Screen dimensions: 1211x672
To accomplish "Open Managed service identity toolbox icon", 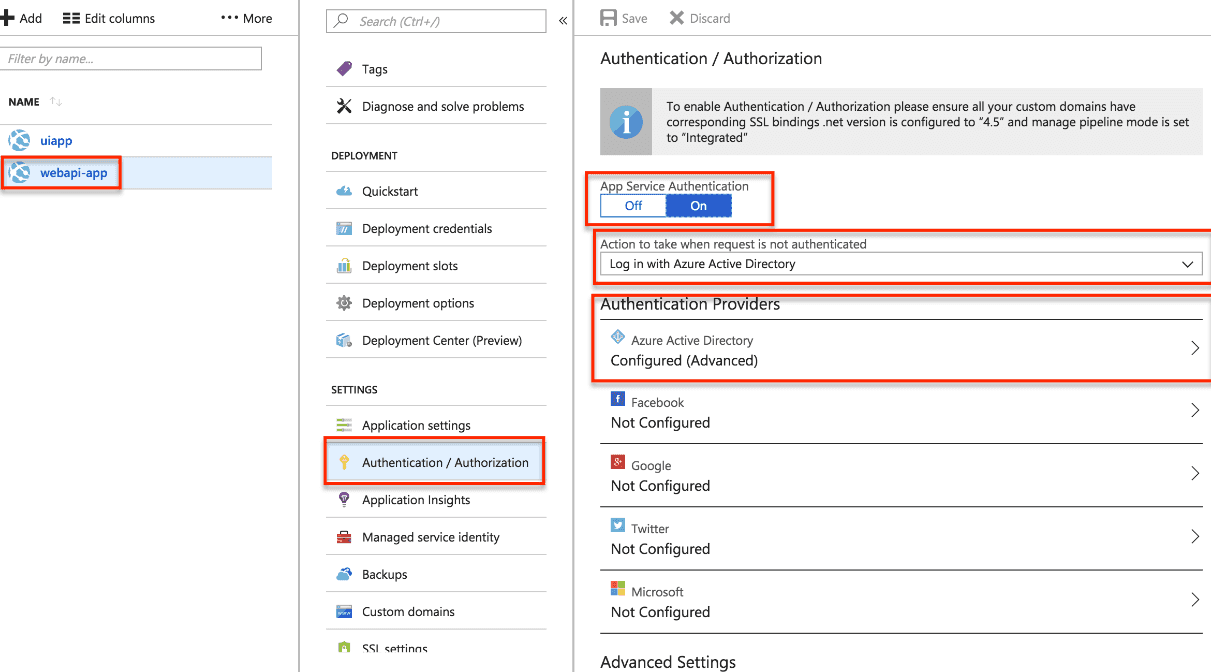I will pos(344,537).
